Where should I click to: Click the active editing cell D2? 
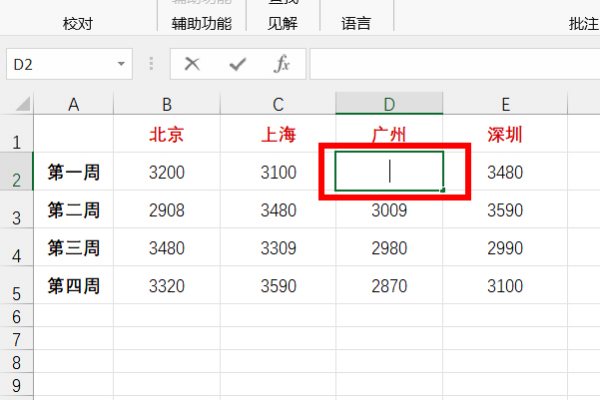click(389, 171)
